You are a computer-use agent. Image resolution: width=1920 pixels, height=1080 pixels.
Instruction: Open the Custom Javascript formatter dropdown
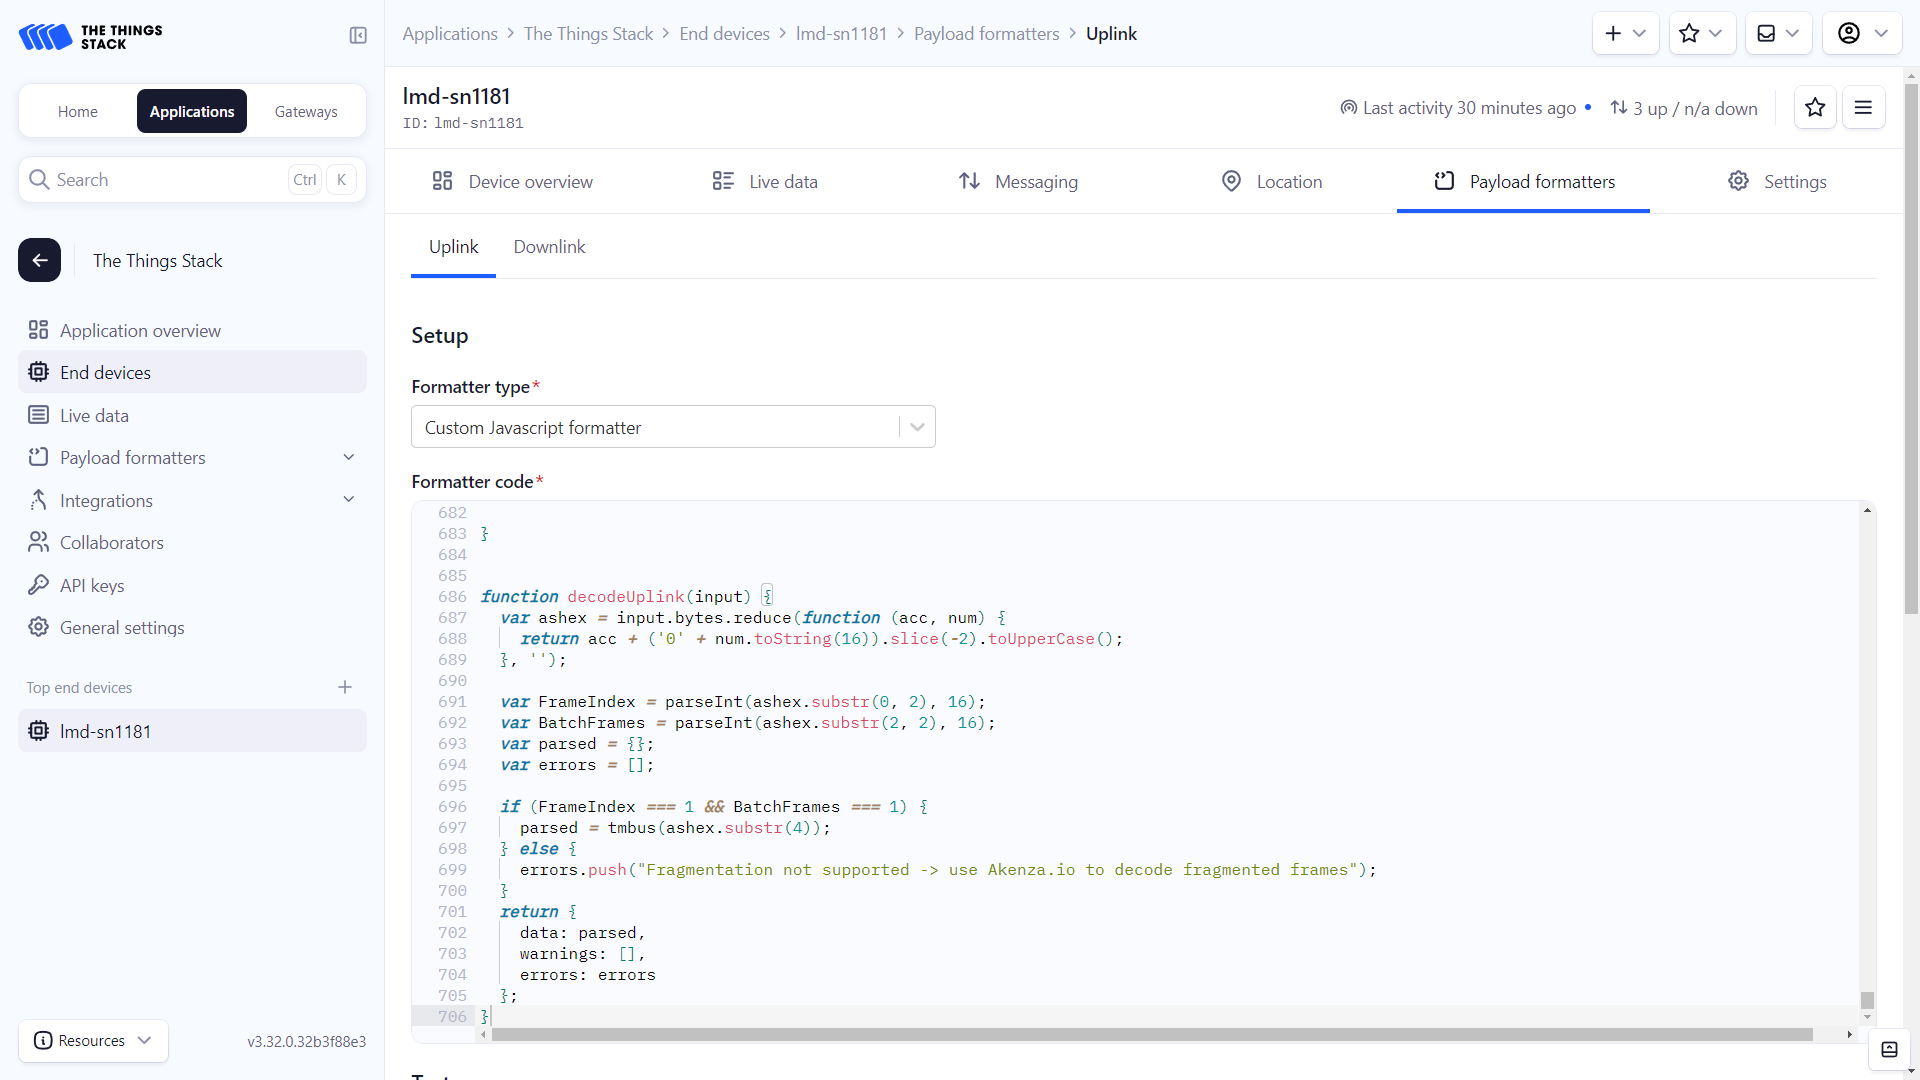(x=918, y=426)
